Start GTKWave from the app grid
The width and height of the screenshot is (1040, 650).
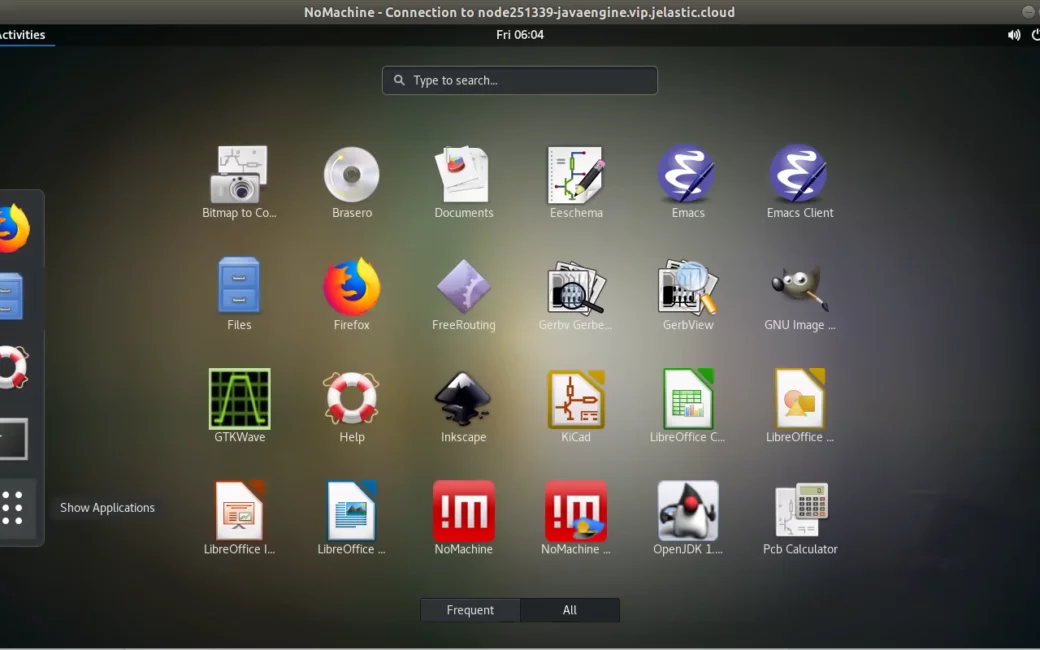(240, 399)
